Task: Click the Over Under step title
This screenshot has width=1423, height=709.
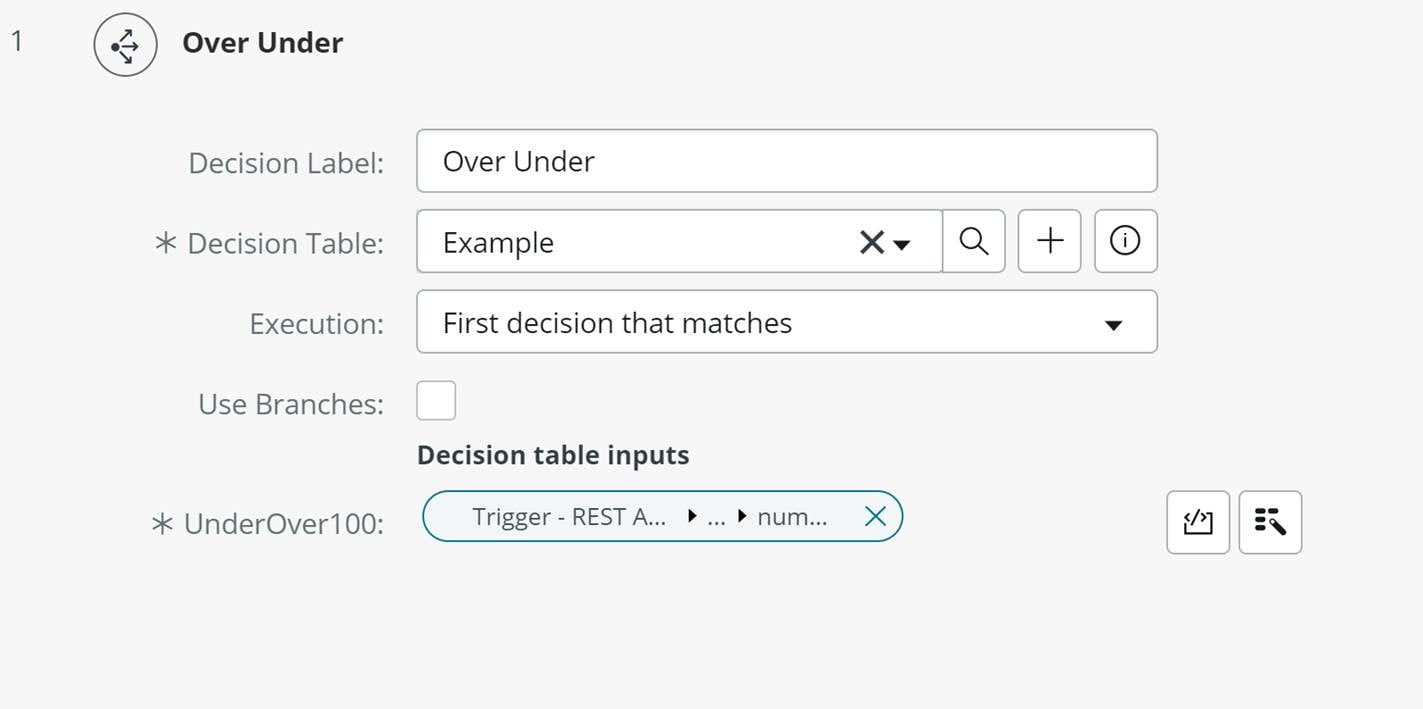Action: (262, 43)
